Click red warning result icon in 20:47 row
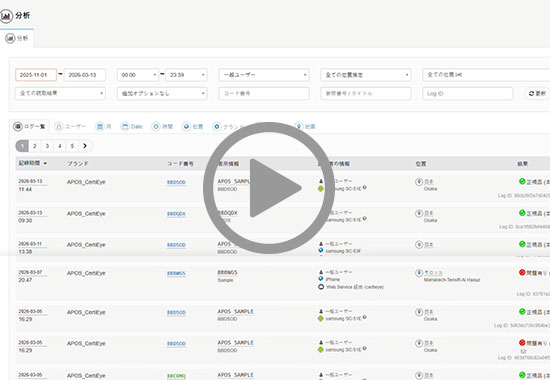This screenshot has height=380, width=550. coord(522,272)
